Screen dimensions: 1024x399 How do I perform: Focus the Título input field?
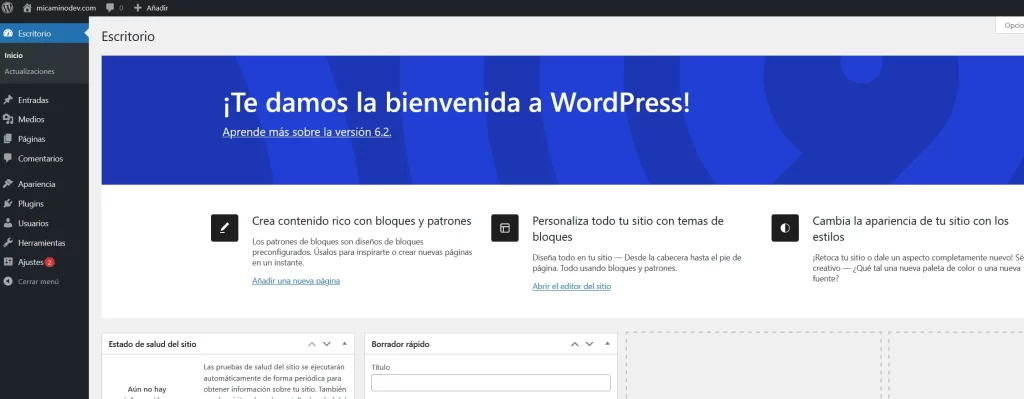[x=490, y=383]
